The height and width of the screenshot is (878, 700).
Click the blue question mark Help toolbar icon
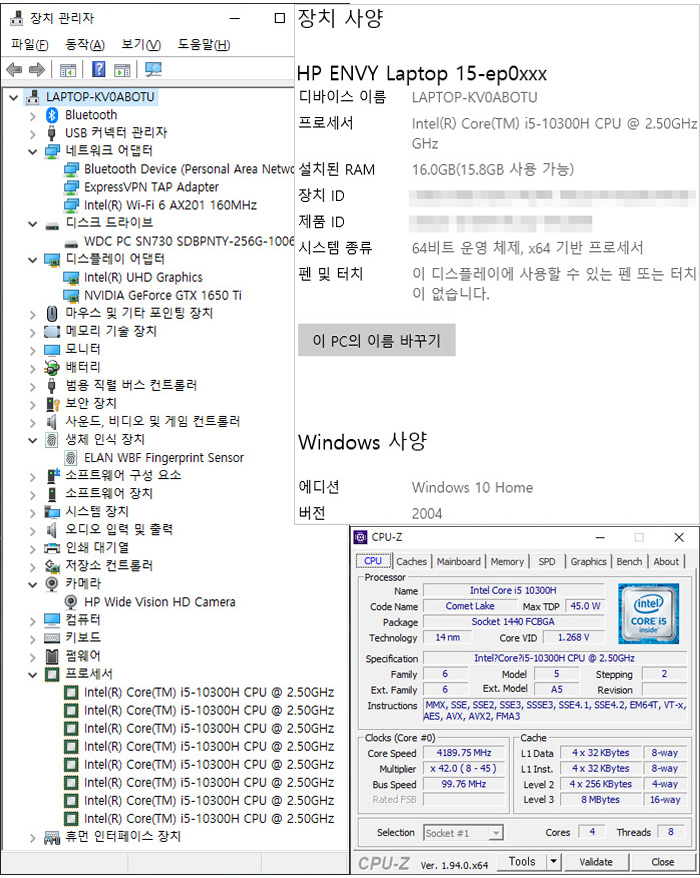pyautogui.click(x=99, y=69)
